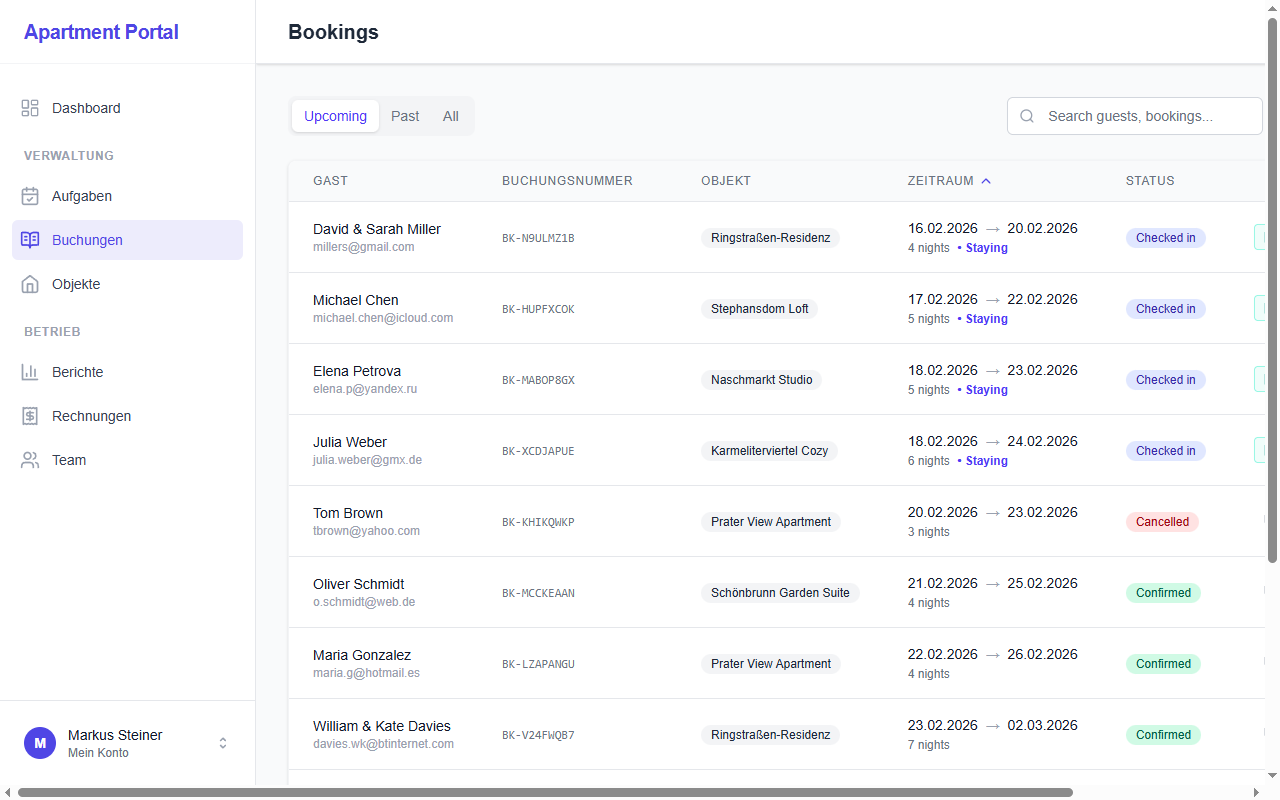Screen dimensions: 1280x800
Task: Click Markus Steiner's avatar circle
Action: (x=40, y=743)
